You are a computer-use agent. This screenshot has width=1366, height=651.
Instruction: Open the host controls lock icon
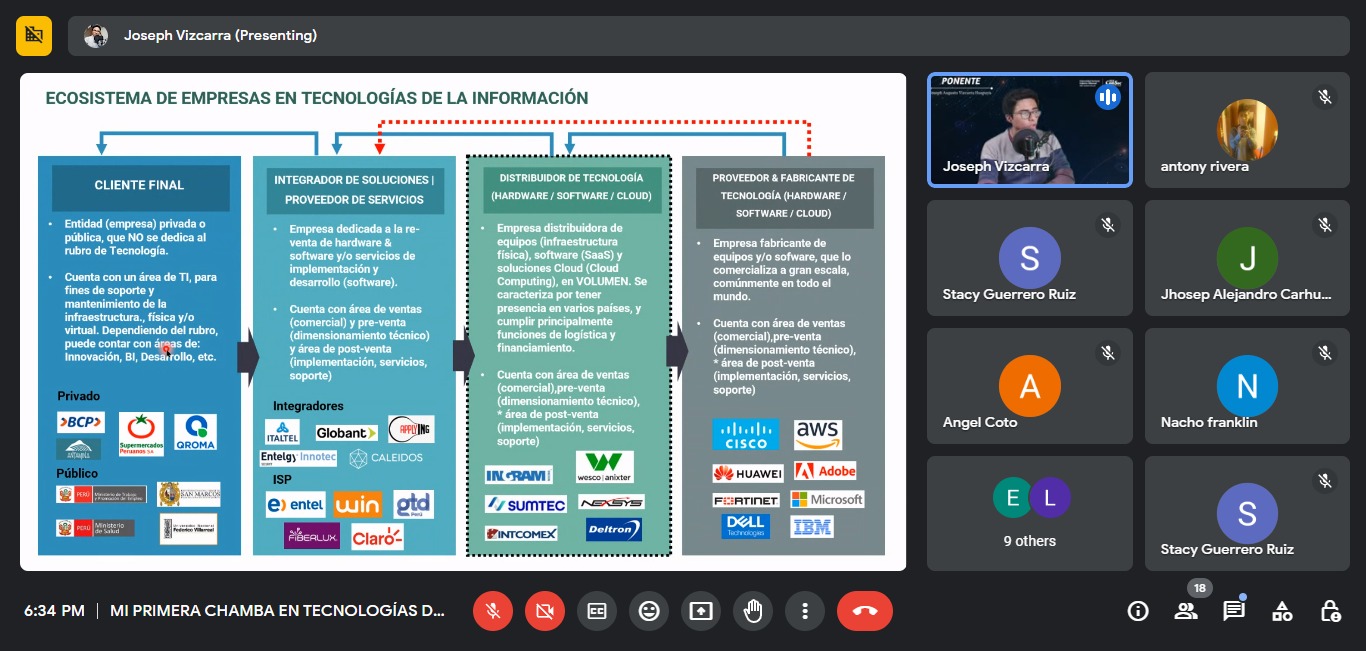coord(1330,611)
